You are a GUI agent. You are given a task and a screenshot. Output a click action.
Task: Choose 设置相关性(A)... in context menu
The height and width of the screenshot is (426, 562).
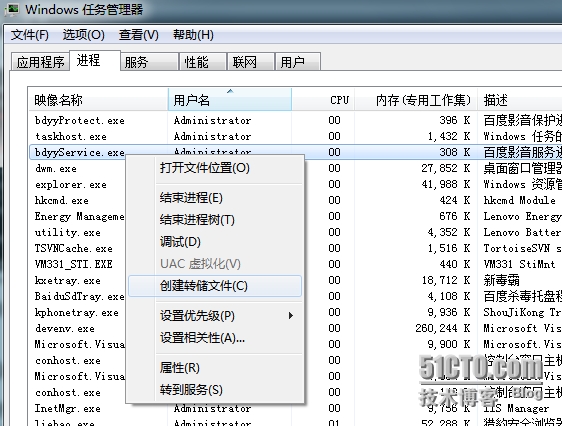215,338
